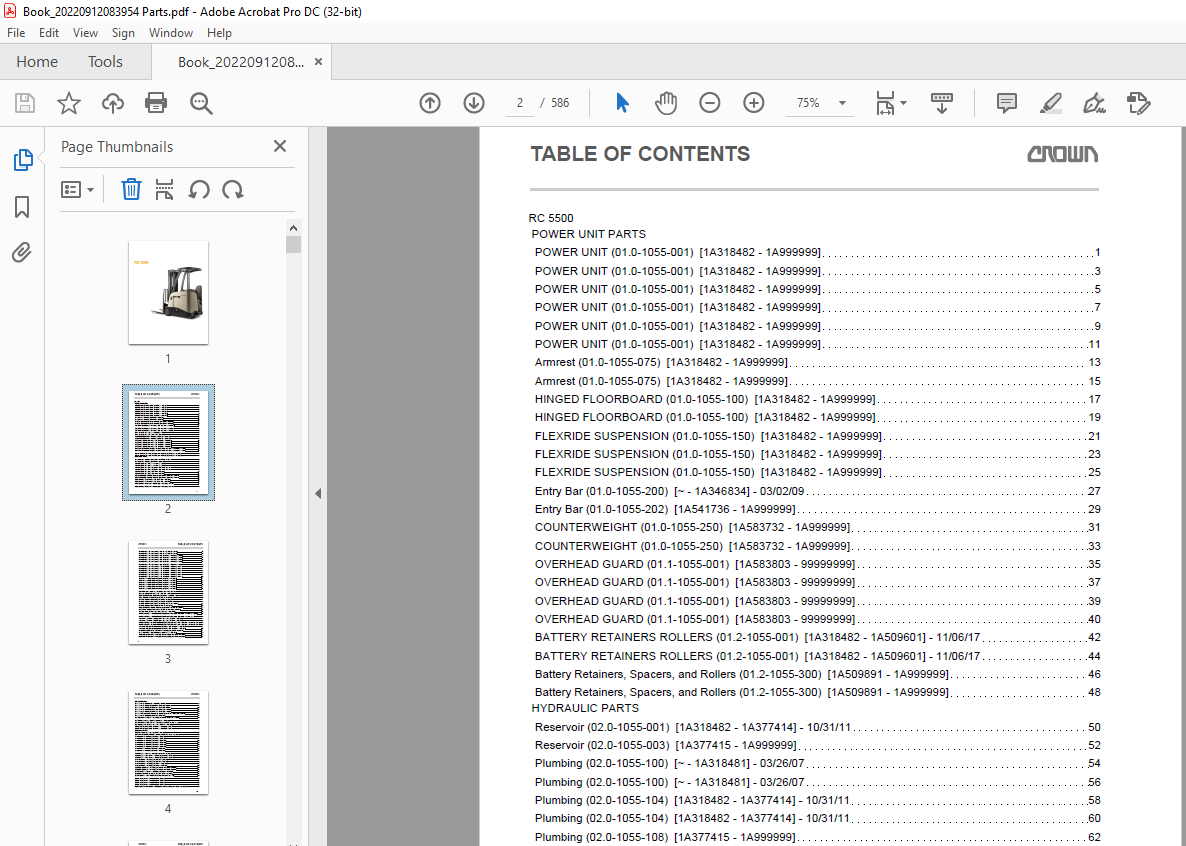The width and height of the screenshot is (1186, 846).
Task: Open the Bookmarks sidebar panel
Action: pos(22,207)
